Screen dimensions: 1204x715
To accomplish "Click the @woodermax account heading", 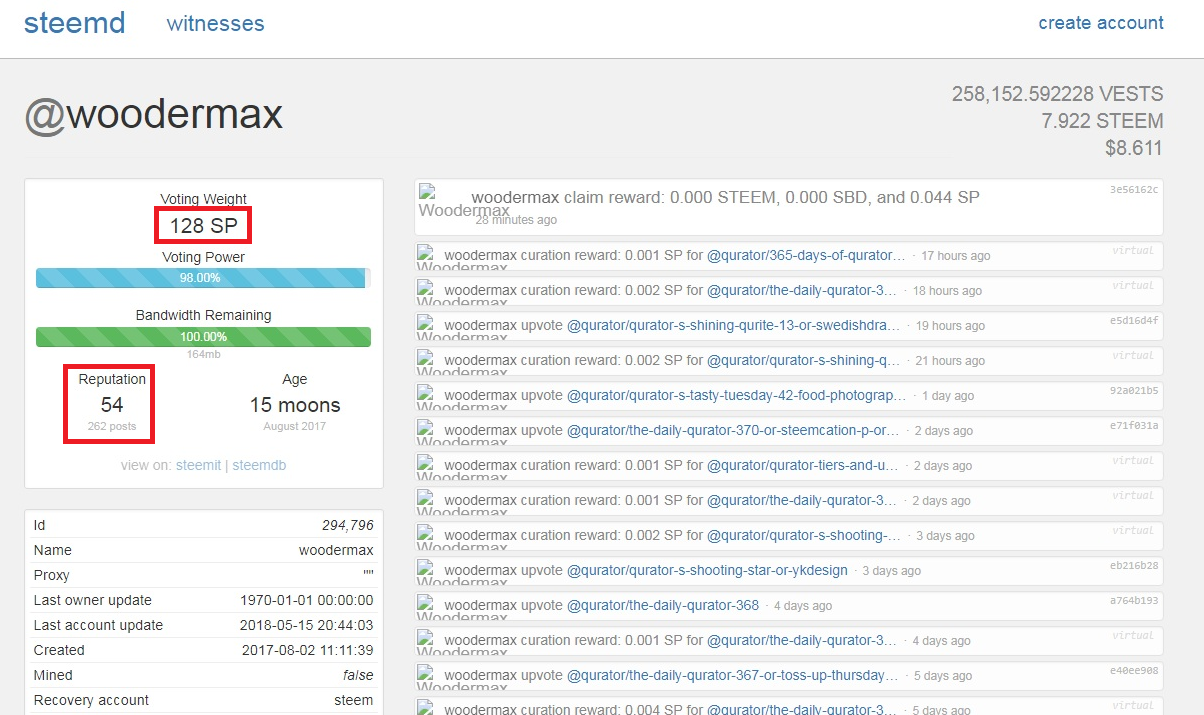I will pyautogui.click(x=153, y=115).
